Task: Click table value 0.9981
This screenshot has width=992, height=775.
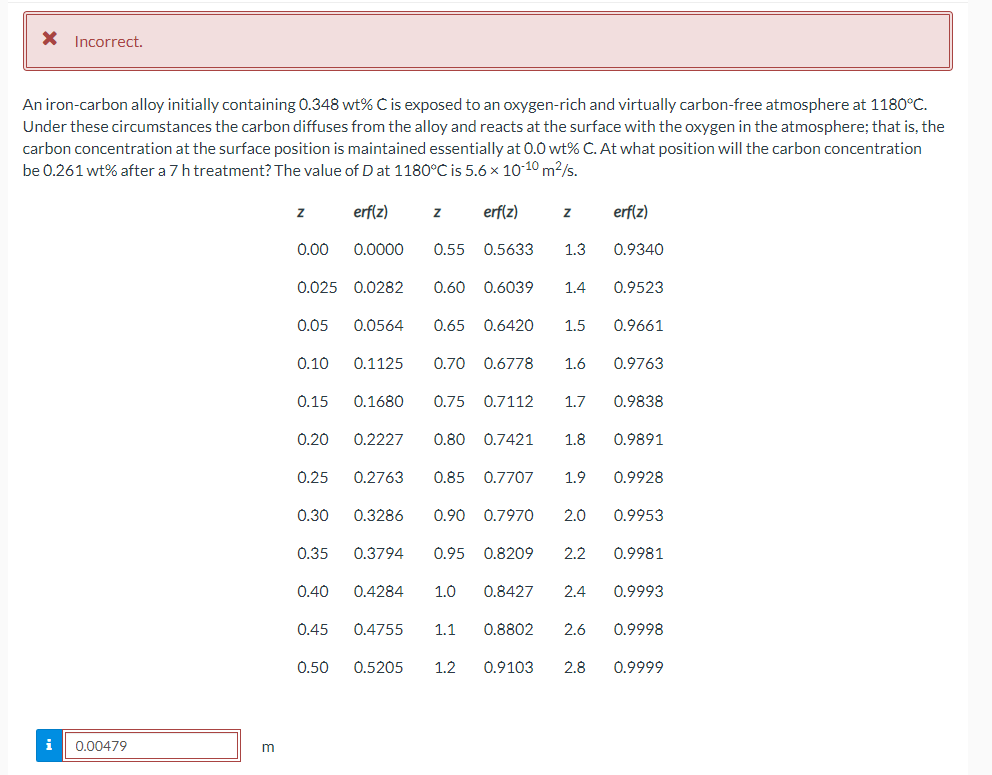Action: pyautogui.click(x=638, y=553)
